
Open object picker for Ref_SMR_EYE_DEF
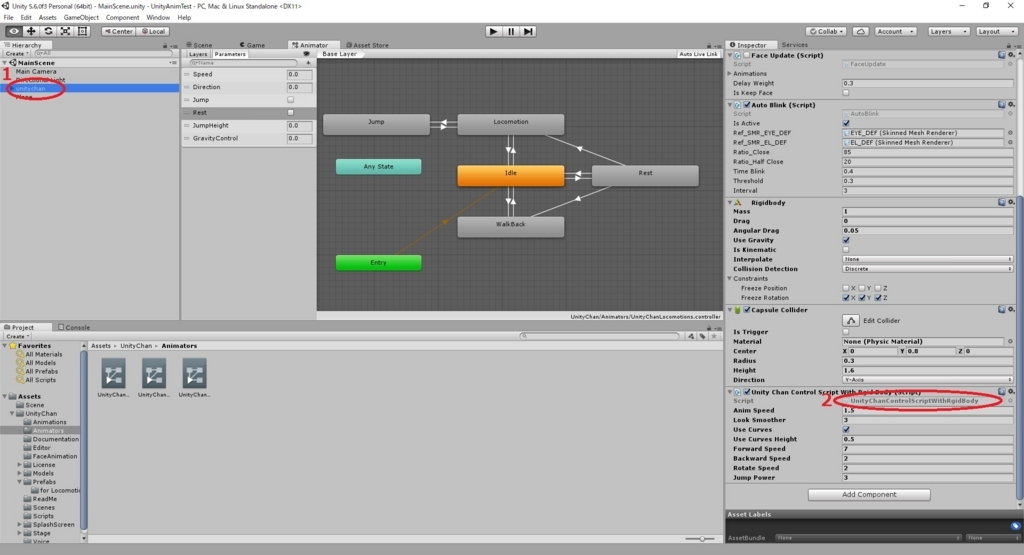tap(1010, 133)
